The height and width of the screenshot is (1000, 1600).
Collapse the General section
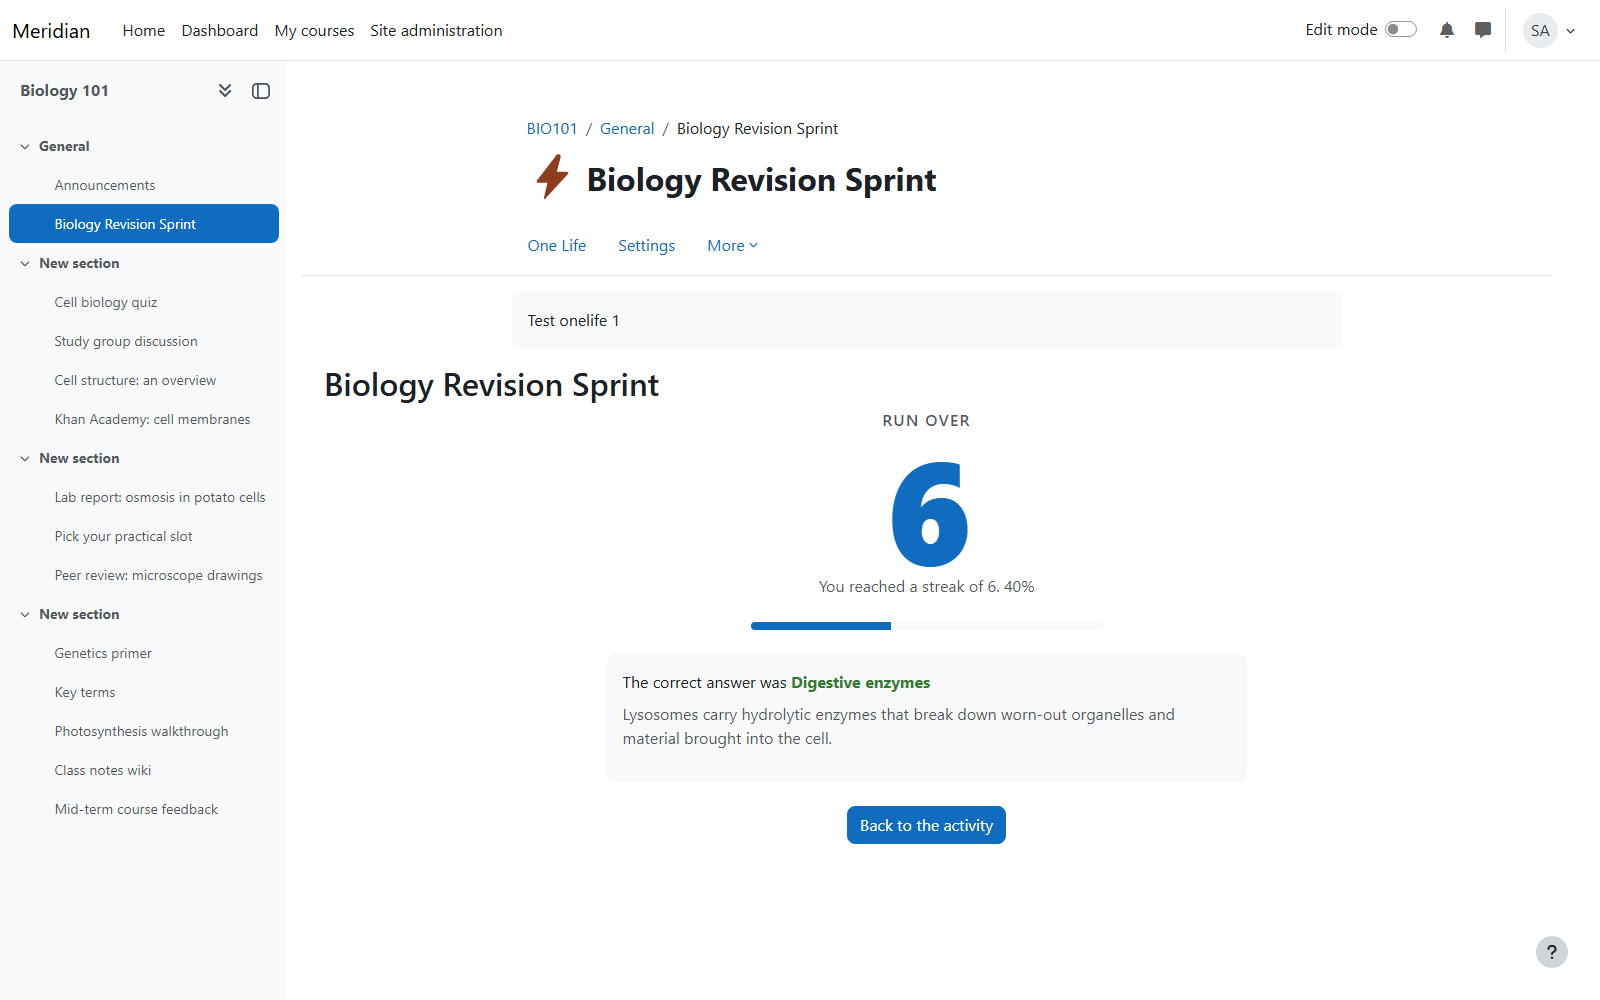coord(25,146)
